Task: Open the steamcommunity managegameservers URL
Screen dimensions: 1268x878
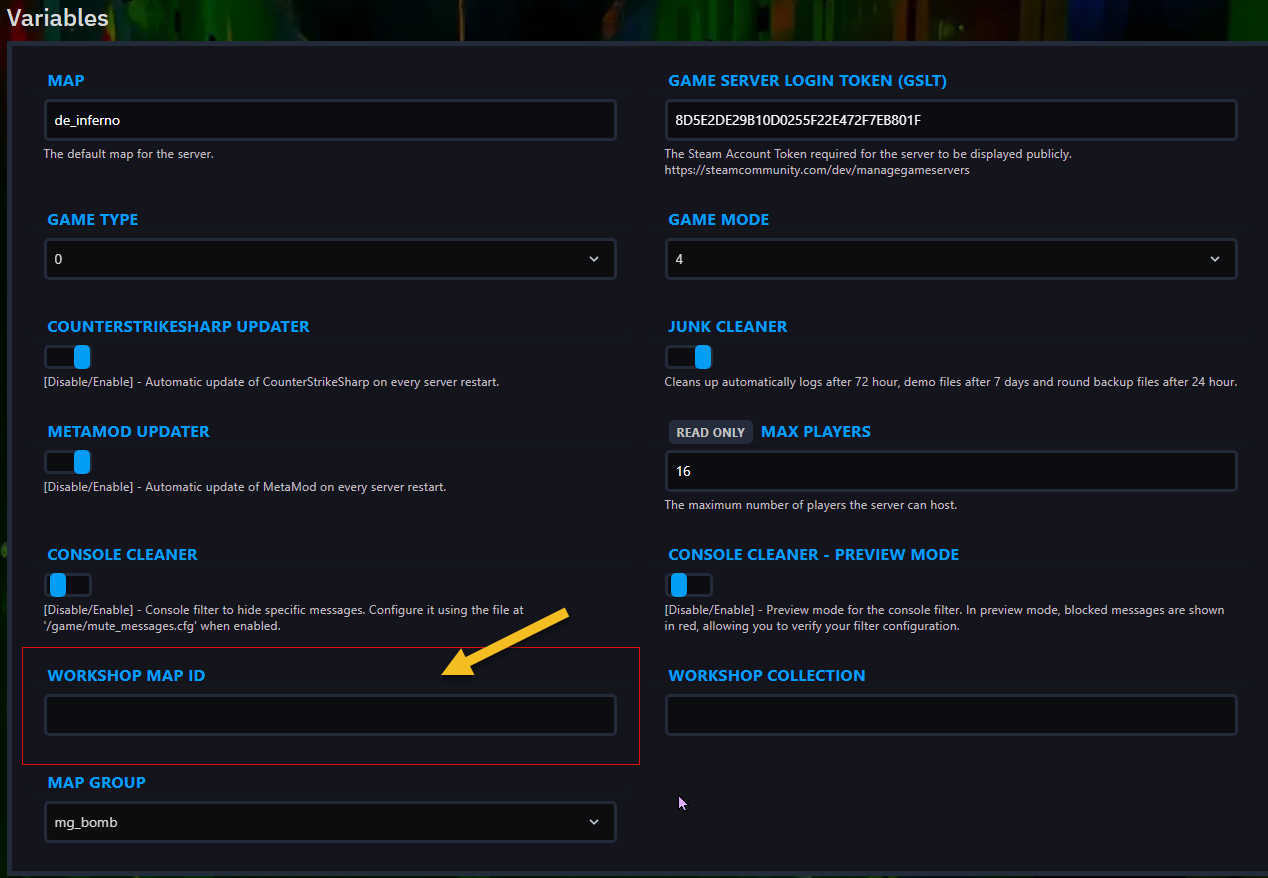Action: (x=816, y=170)
